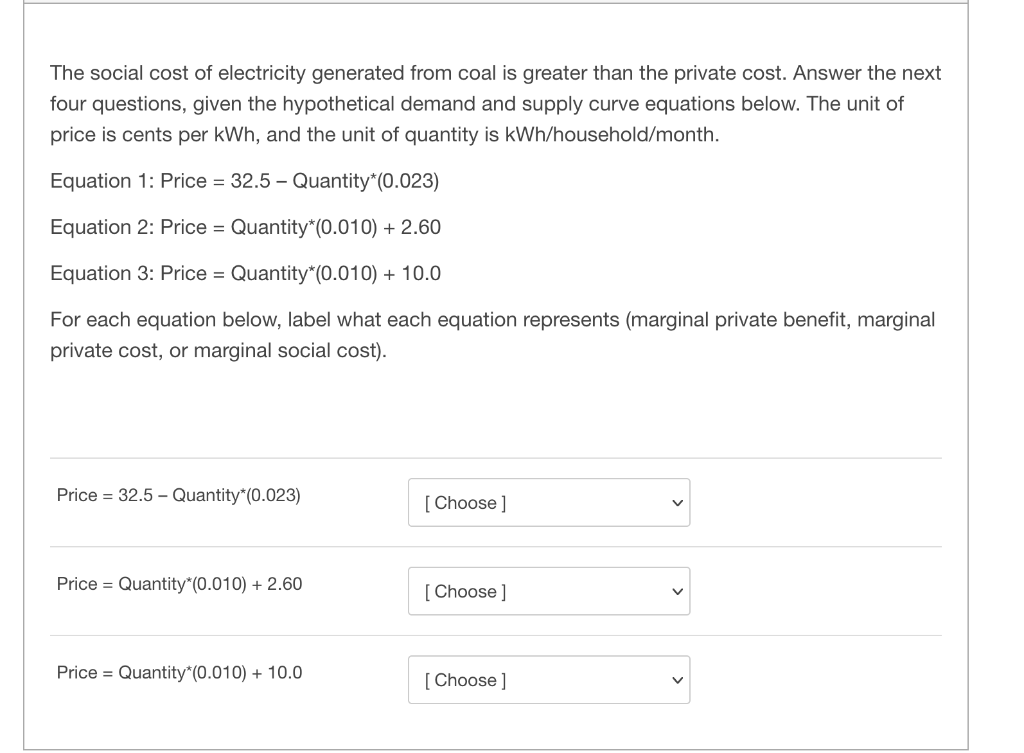Click the 'Equation 2' line in the question text
The height and width of the screenshot is (753, 1024).
click(x=245, y=227)
